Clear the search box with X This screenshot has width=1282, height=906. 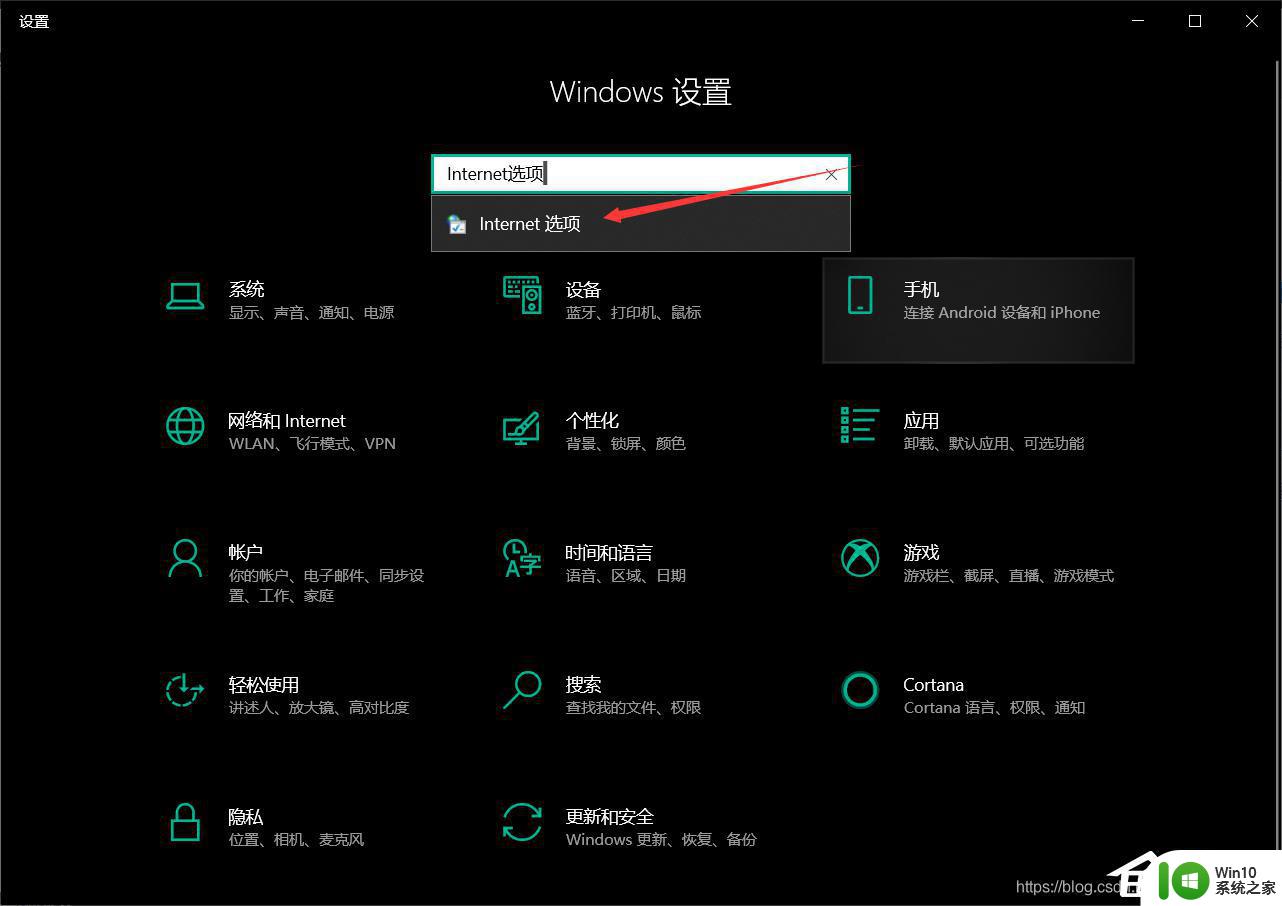(x=831, y=174)
